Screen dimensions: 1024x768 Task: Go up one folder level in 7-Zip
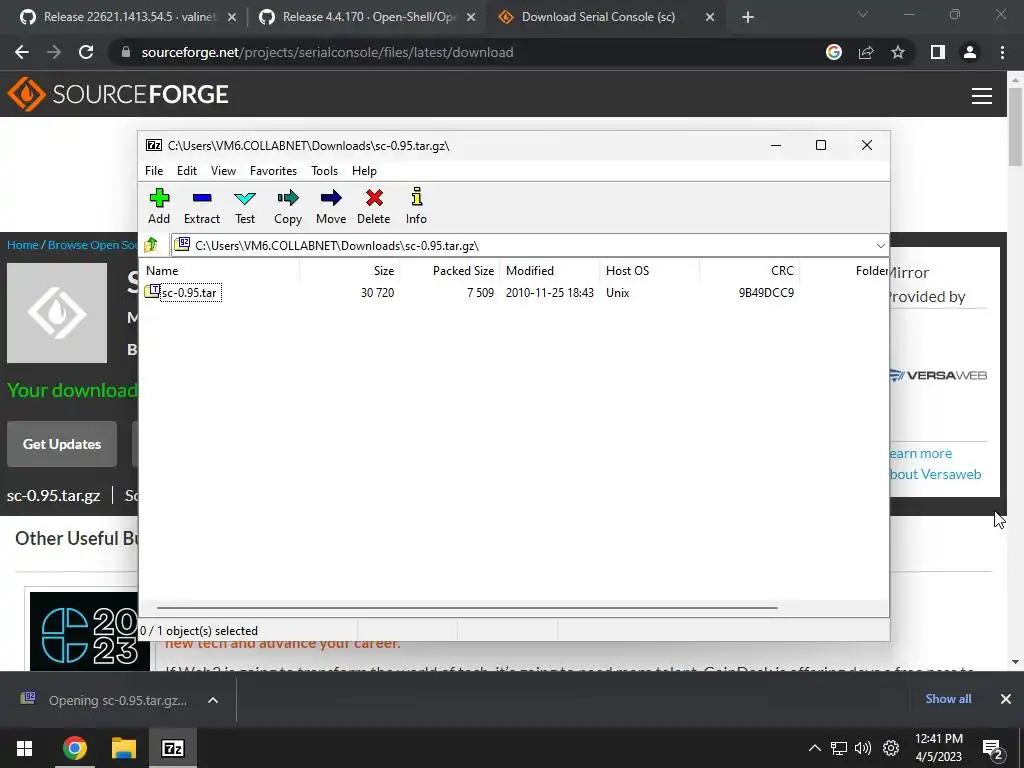click(x=152, y=245)
